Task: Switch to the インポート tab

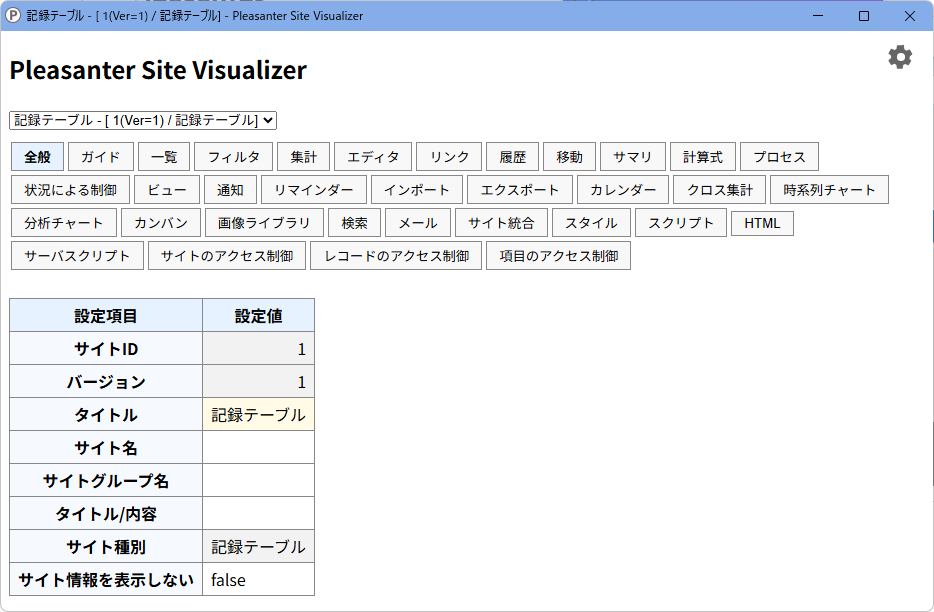Action: (417, 189)
